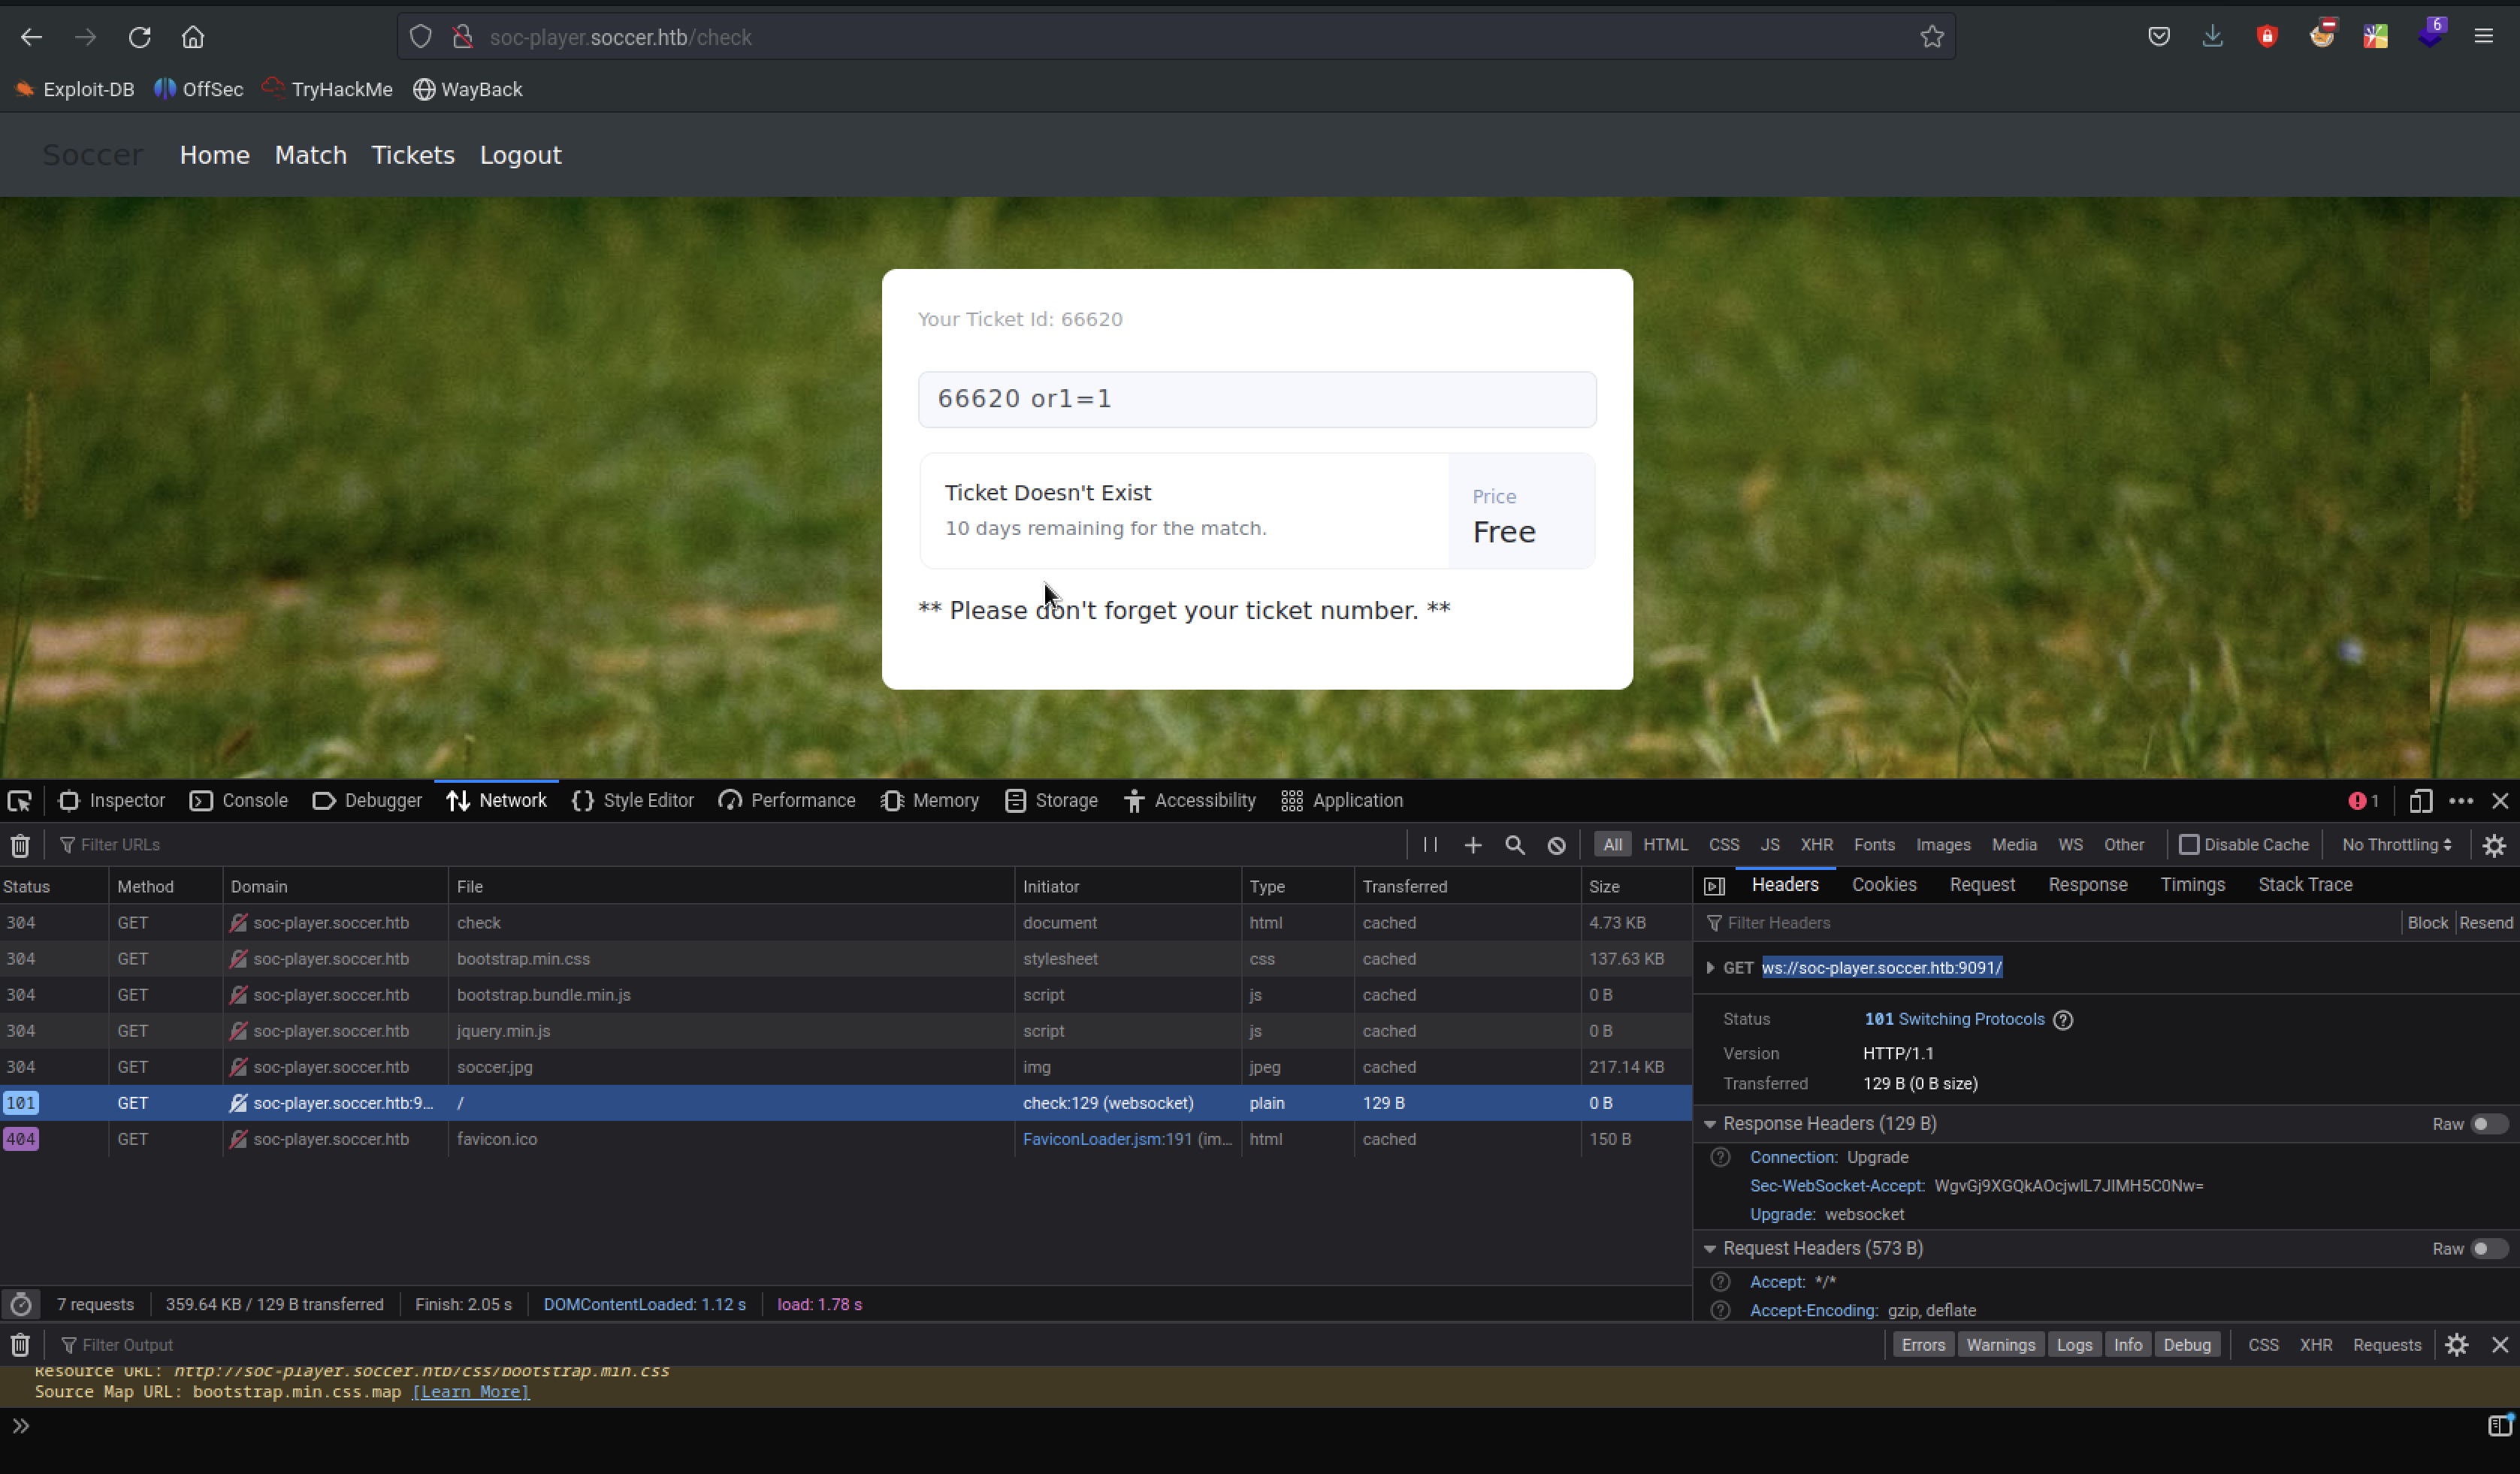Toggle responsive design mode icon
Viewport: 2520px width, 1474px height.
2421,801
